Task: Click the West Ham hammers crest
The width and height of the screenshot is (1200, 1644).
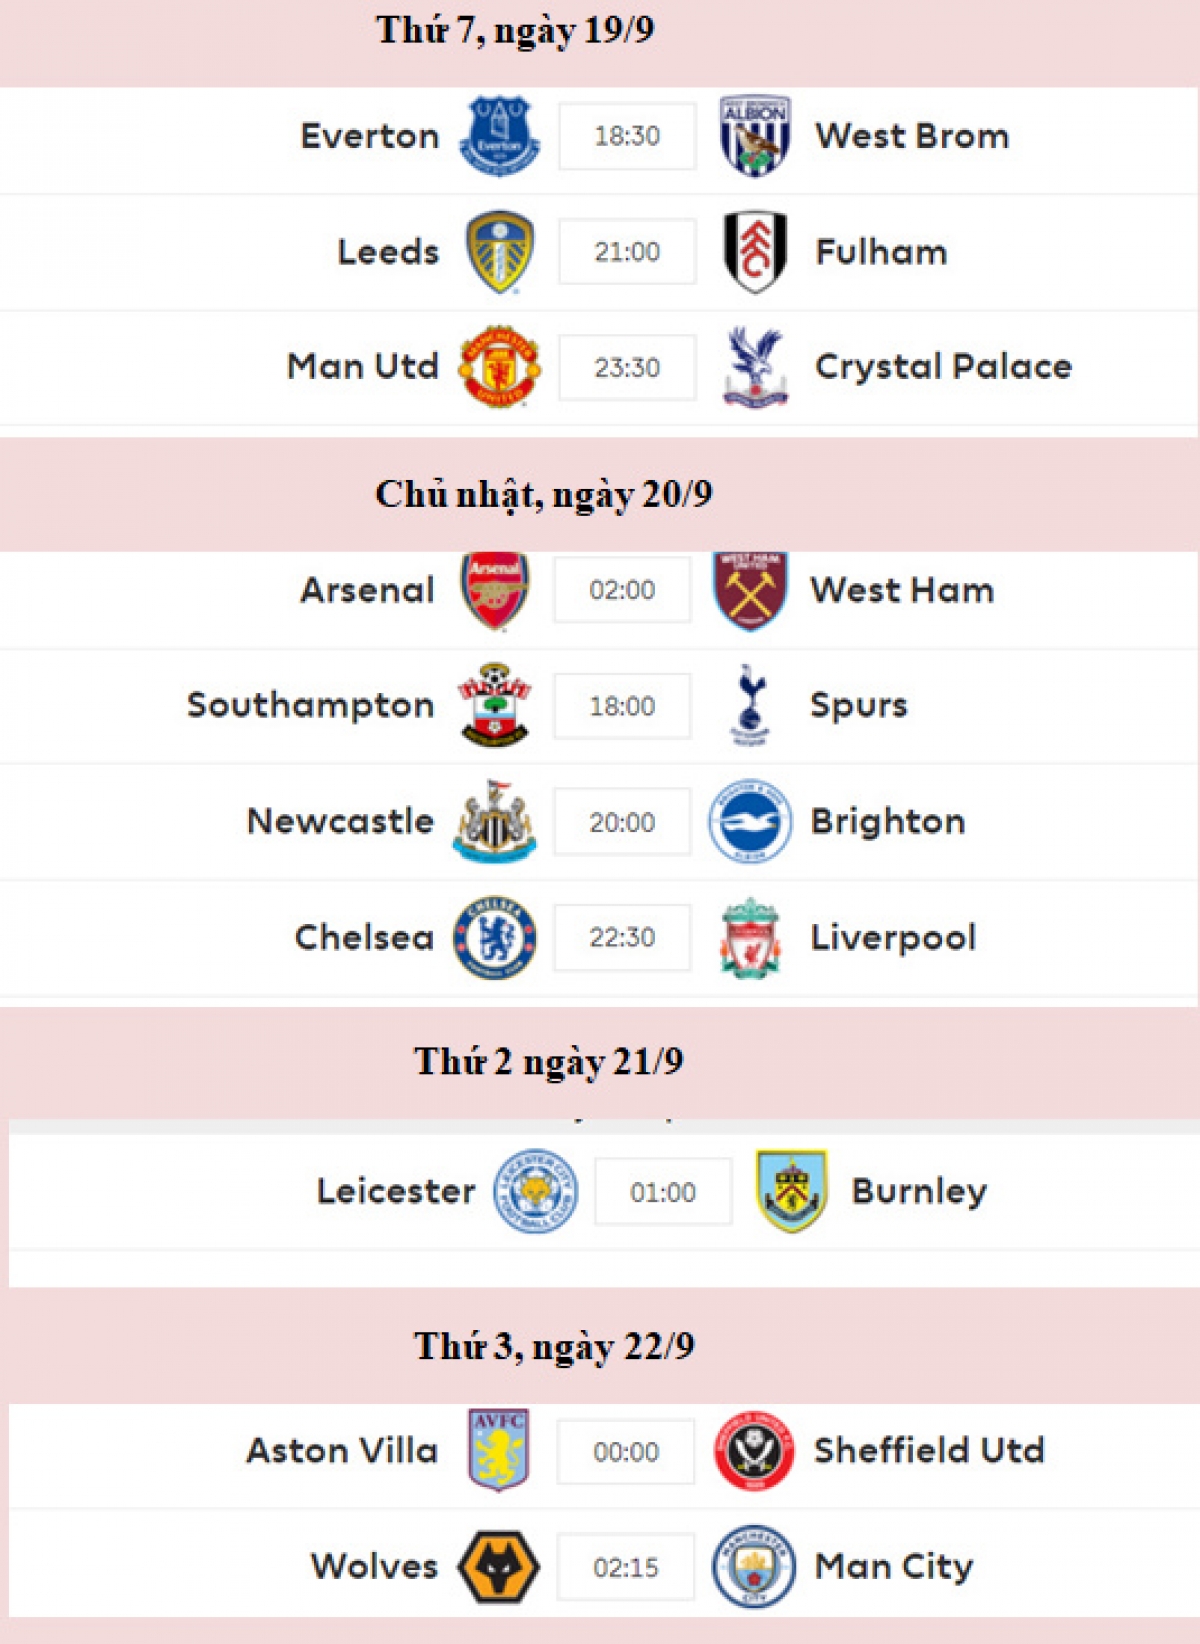Action: tap(750, 590)
